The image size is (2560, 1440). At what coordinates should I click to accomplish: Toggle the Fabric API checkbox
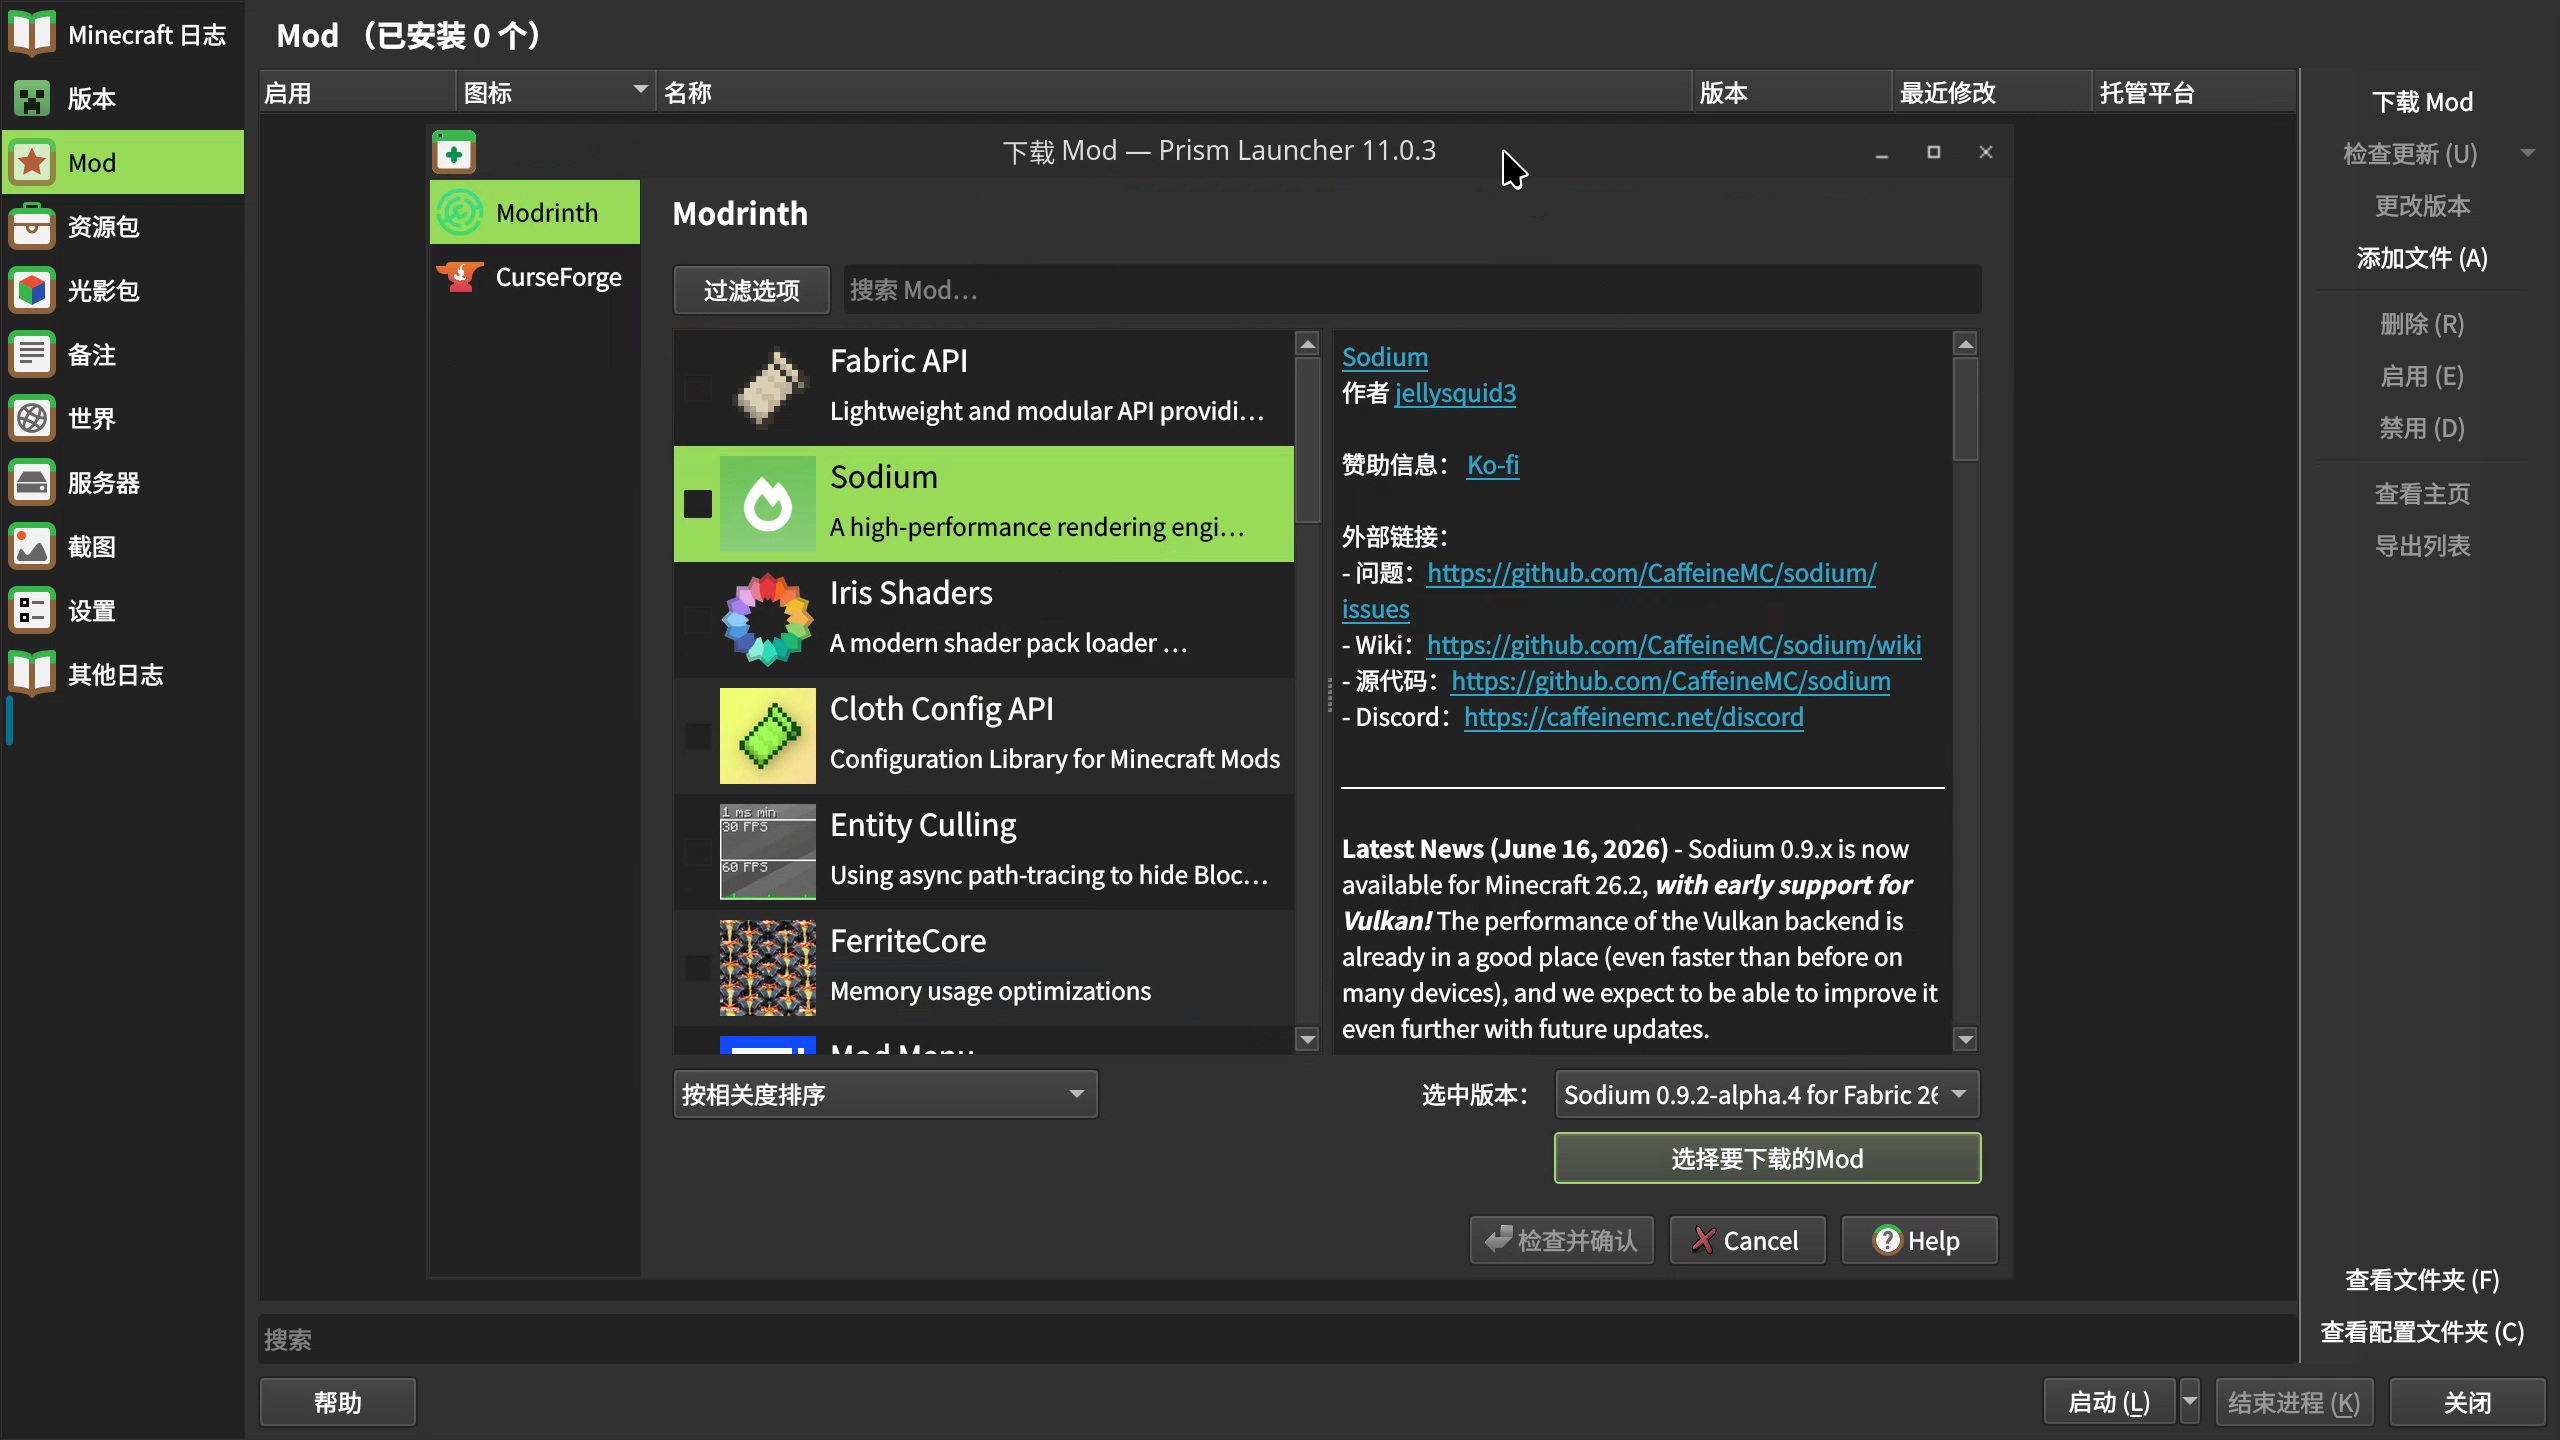pyautogui.click(x=698, y=388)
